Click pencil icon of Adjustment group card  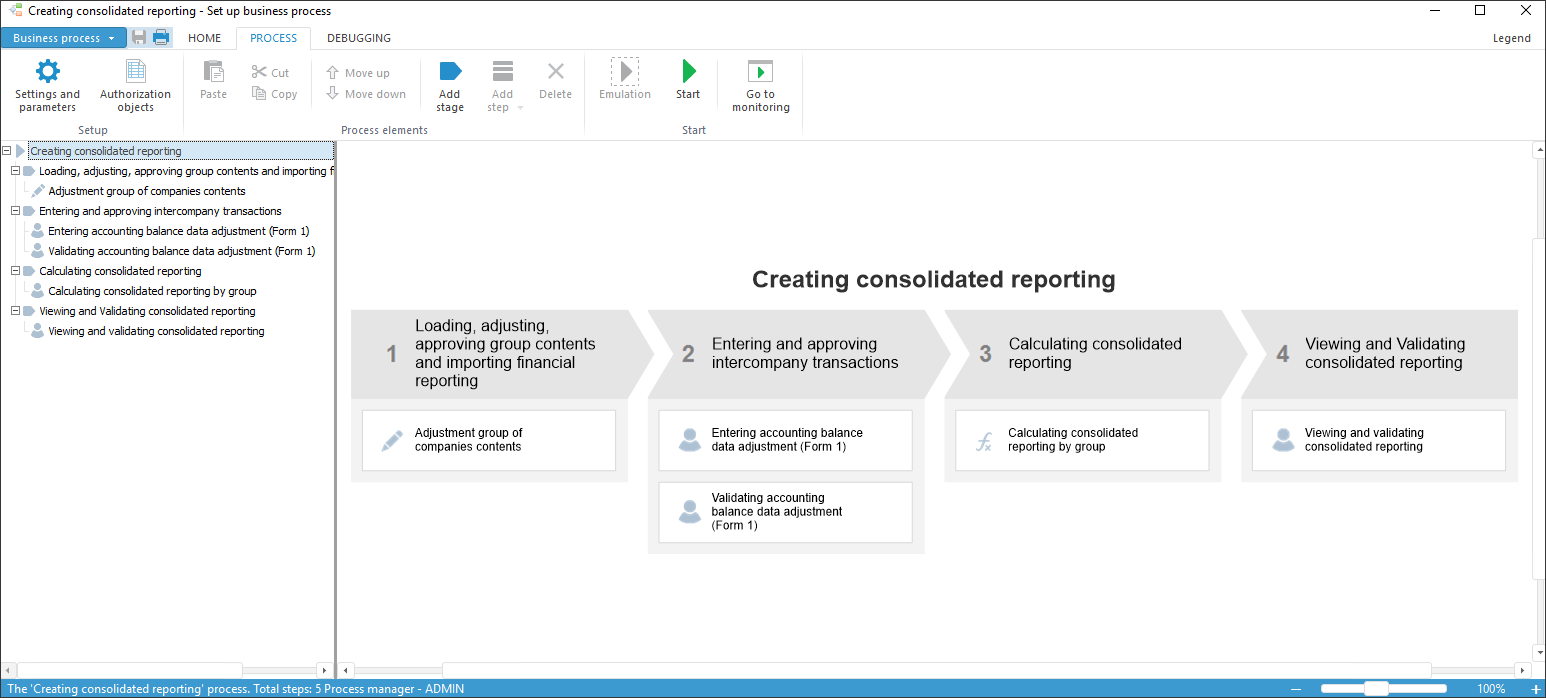tap(392, 441)
